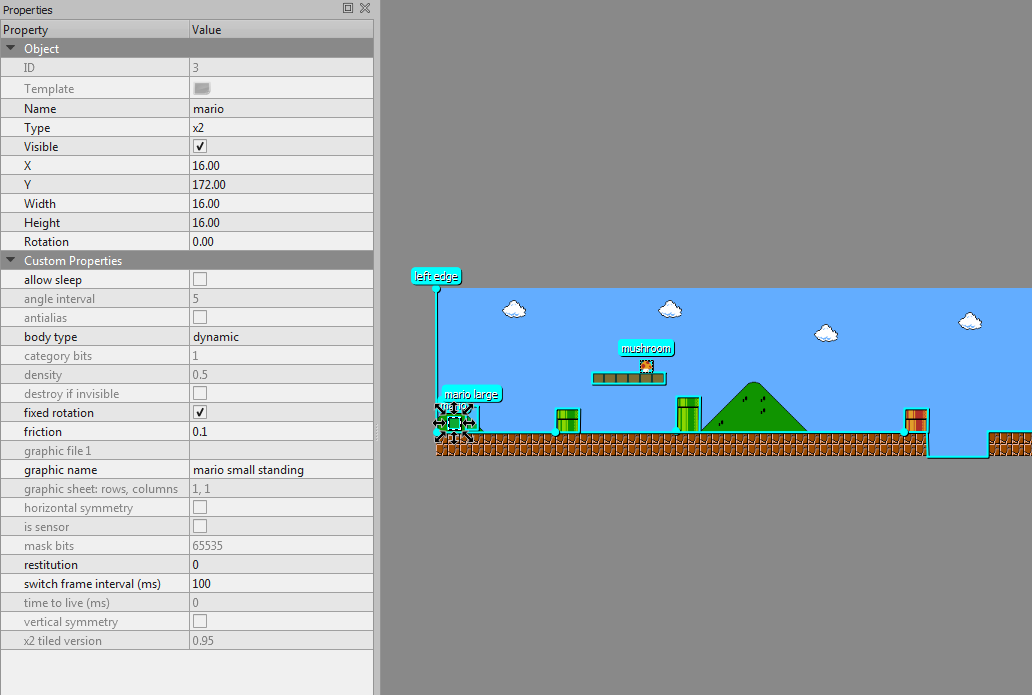Viewport: 1032px width, 695px height.
Task: Select the time to live (ms) property
Action: 187,603
